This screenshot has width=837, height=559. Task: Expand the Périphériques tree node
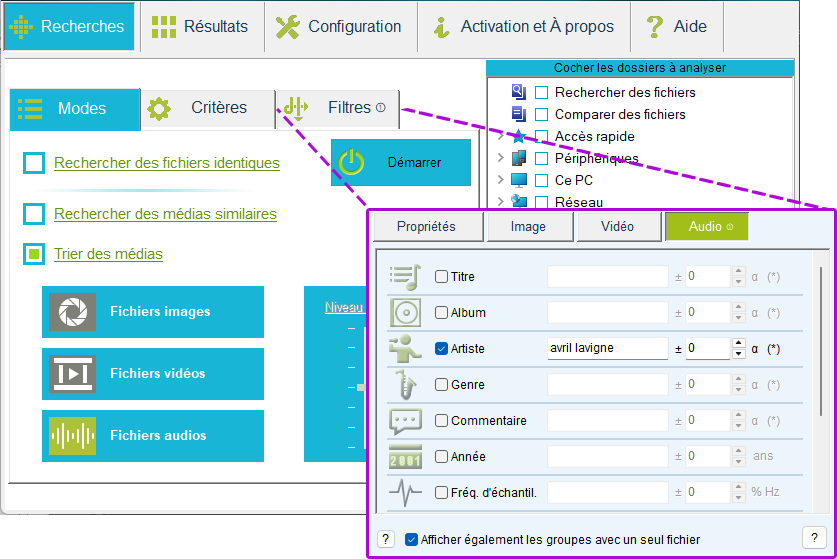tap(500, 158)
